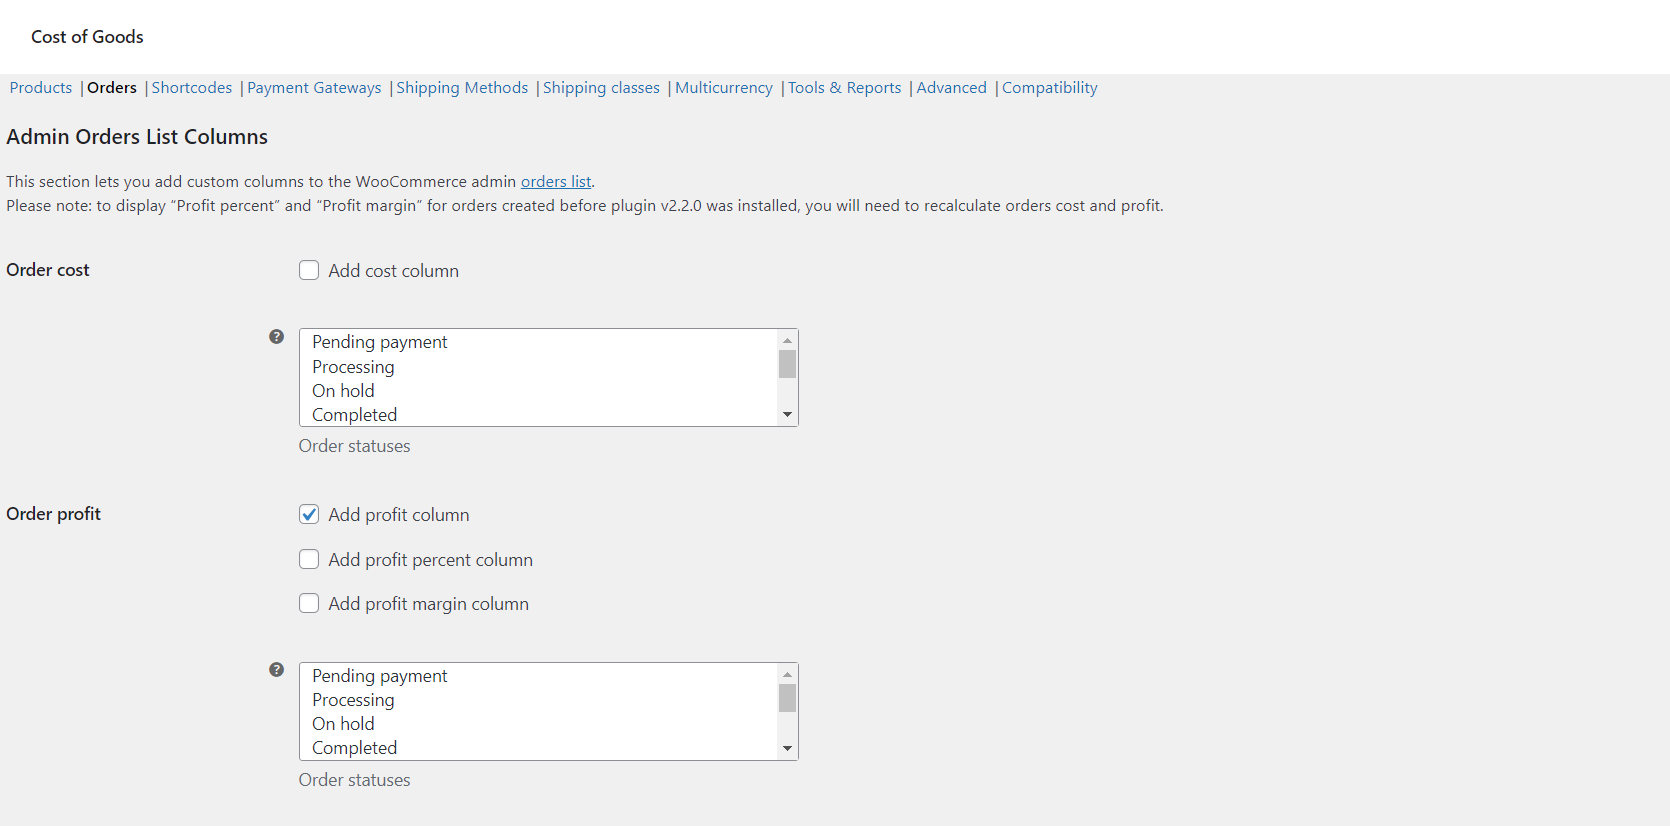Switch to the Products tab
Screen dimensions: 1670x826
tap(40, 87)
